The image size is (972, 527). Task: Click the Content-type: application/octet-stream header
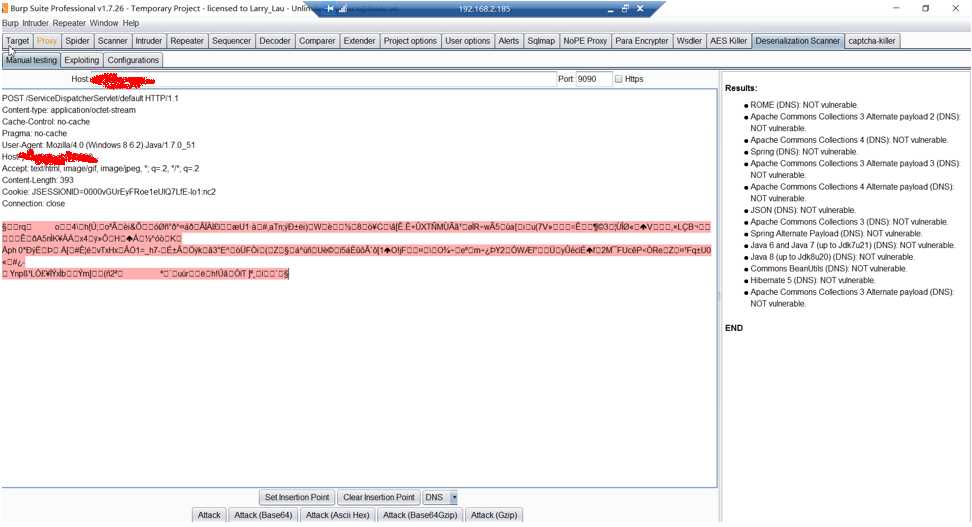point(69,110)
